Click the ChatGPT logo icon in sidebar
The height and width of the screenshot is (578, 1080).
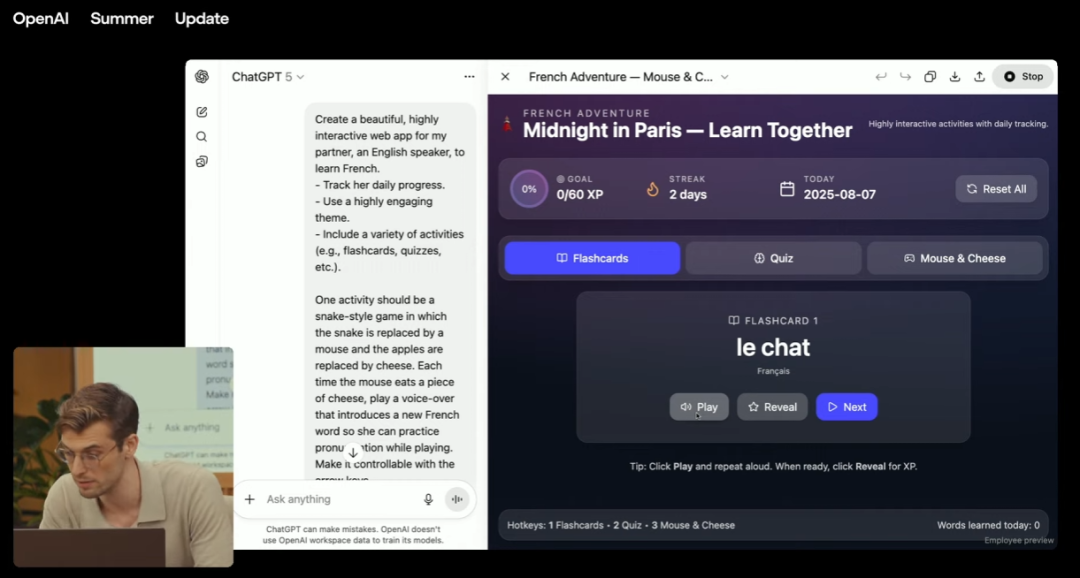click(202, 76)
